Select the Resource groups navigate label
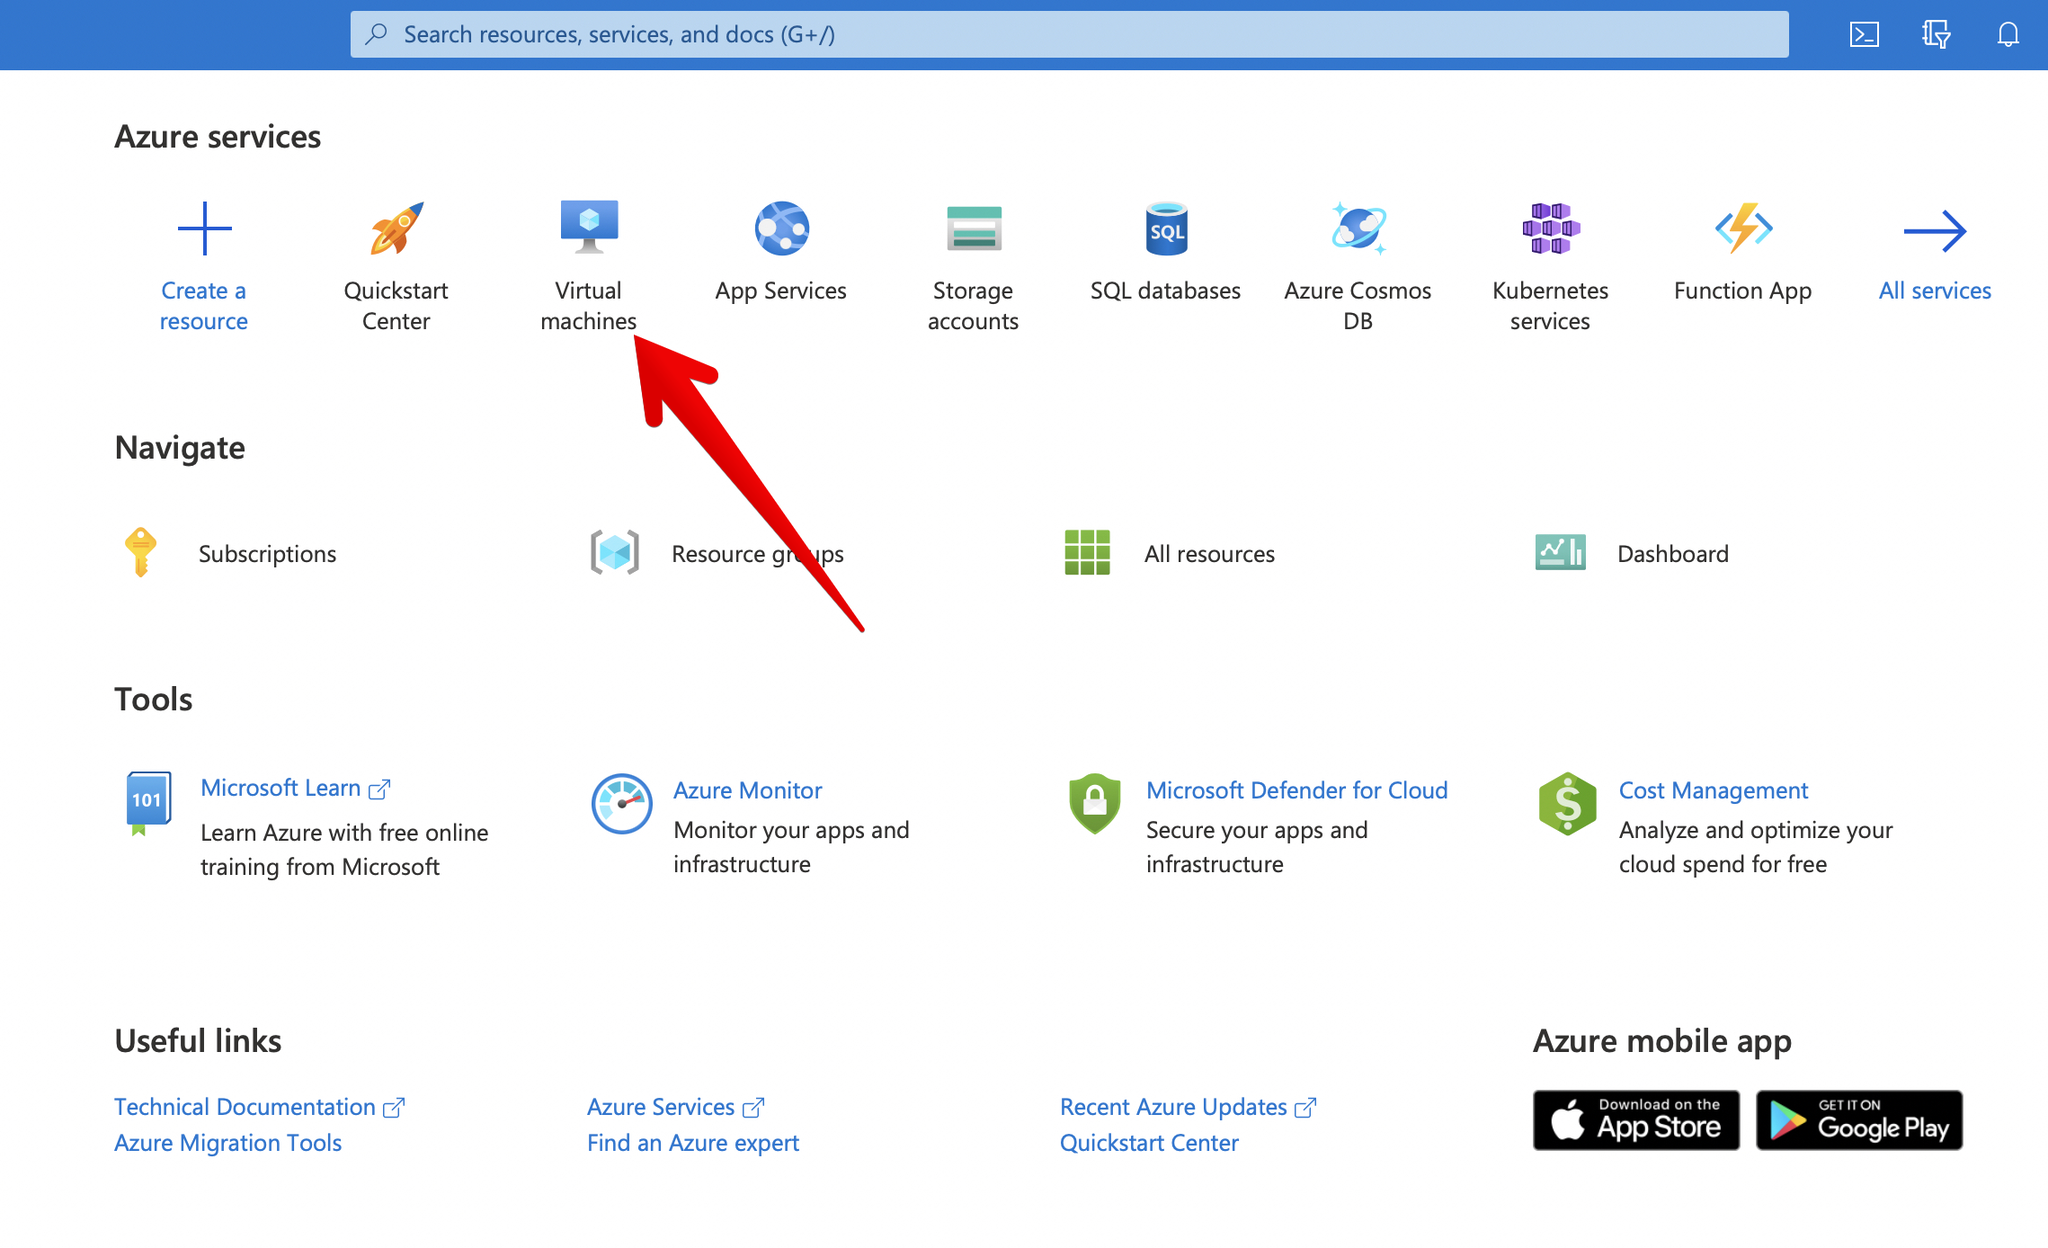 [x=757, y=554]
